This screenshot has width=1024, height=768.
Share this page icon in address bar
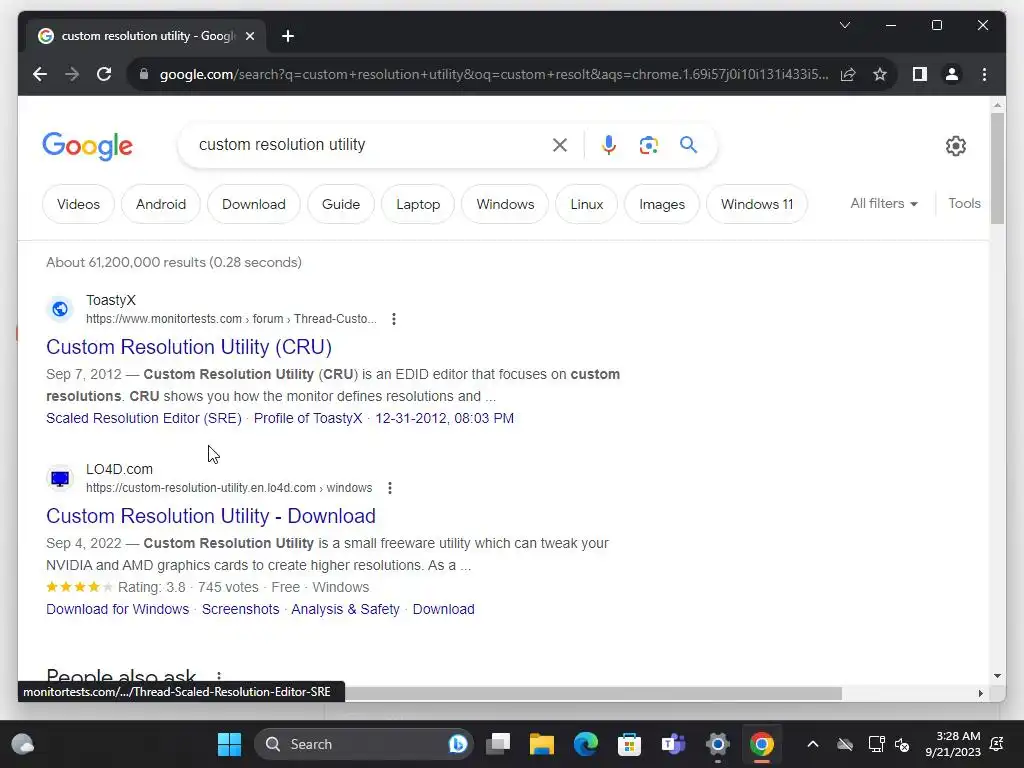(x=848, y=74)
